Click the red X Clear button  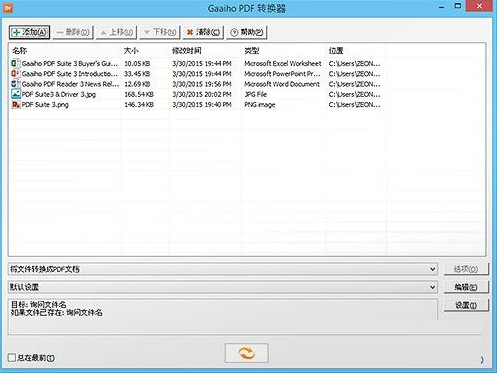[203, 32]
